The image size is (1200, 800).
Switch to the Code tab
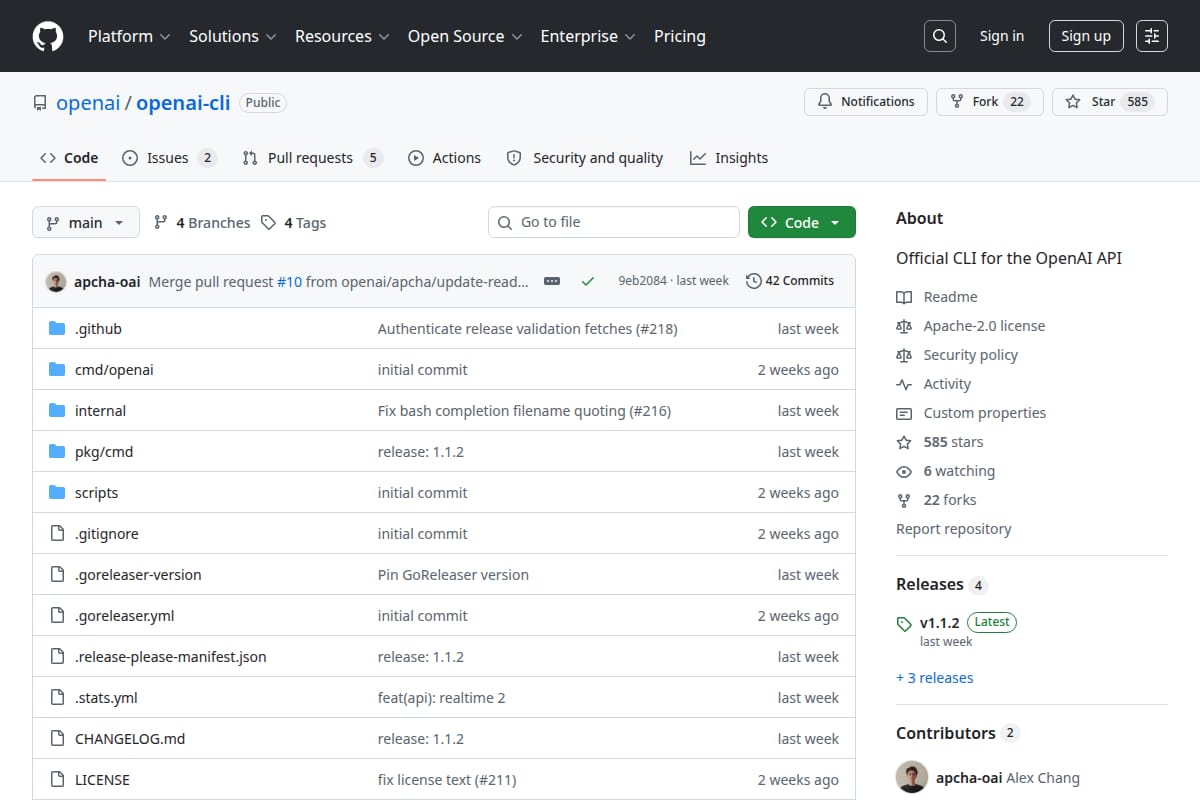[69, 158]
